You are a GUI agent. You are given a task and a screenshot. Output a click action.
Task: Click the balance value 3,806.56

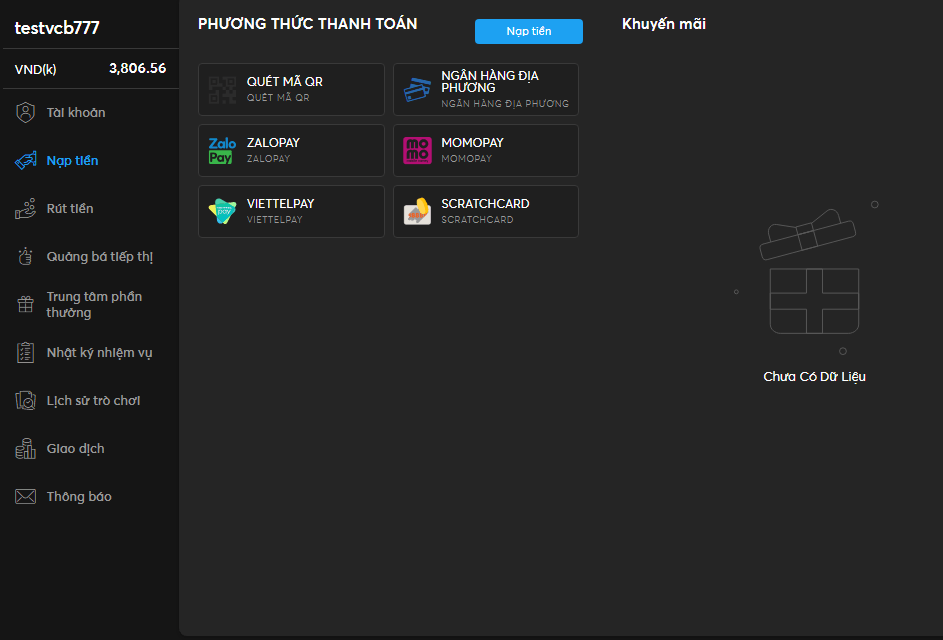(x=137, y=69)
